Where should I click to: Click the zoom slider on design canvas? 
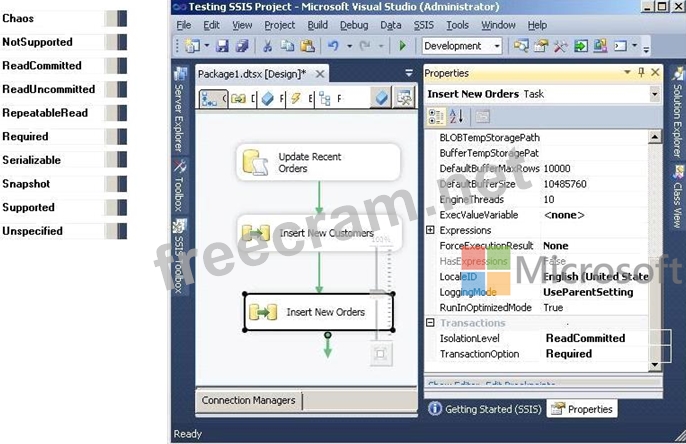[x=378, y=292]
